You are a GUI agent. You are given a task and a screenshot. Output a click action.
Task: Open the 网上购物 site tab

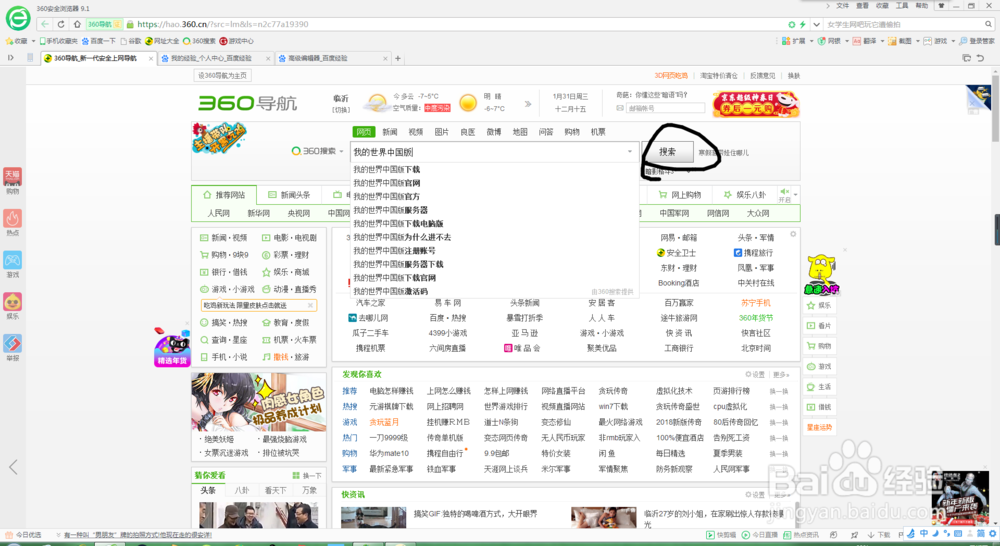(x=680, y=195)
